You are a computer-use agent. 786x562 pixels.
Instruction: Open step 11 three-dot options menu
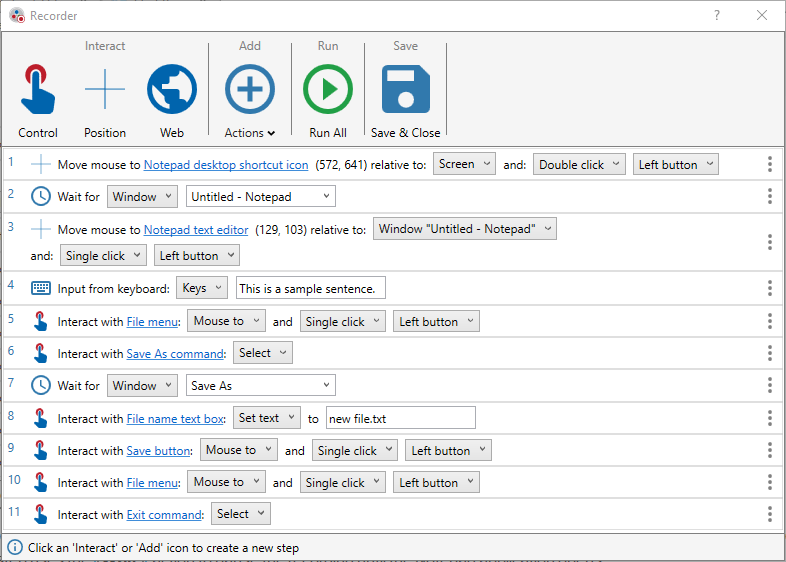[x=769, y=514]
